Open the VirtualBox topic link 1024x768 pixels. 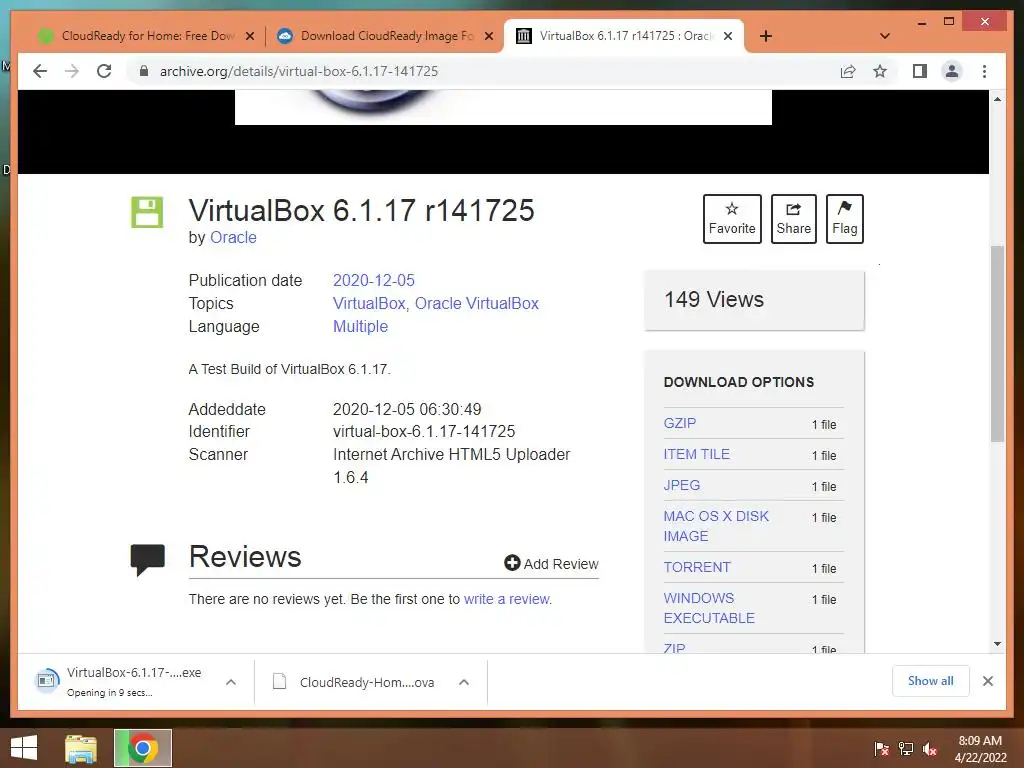click(x=369, y=304)
